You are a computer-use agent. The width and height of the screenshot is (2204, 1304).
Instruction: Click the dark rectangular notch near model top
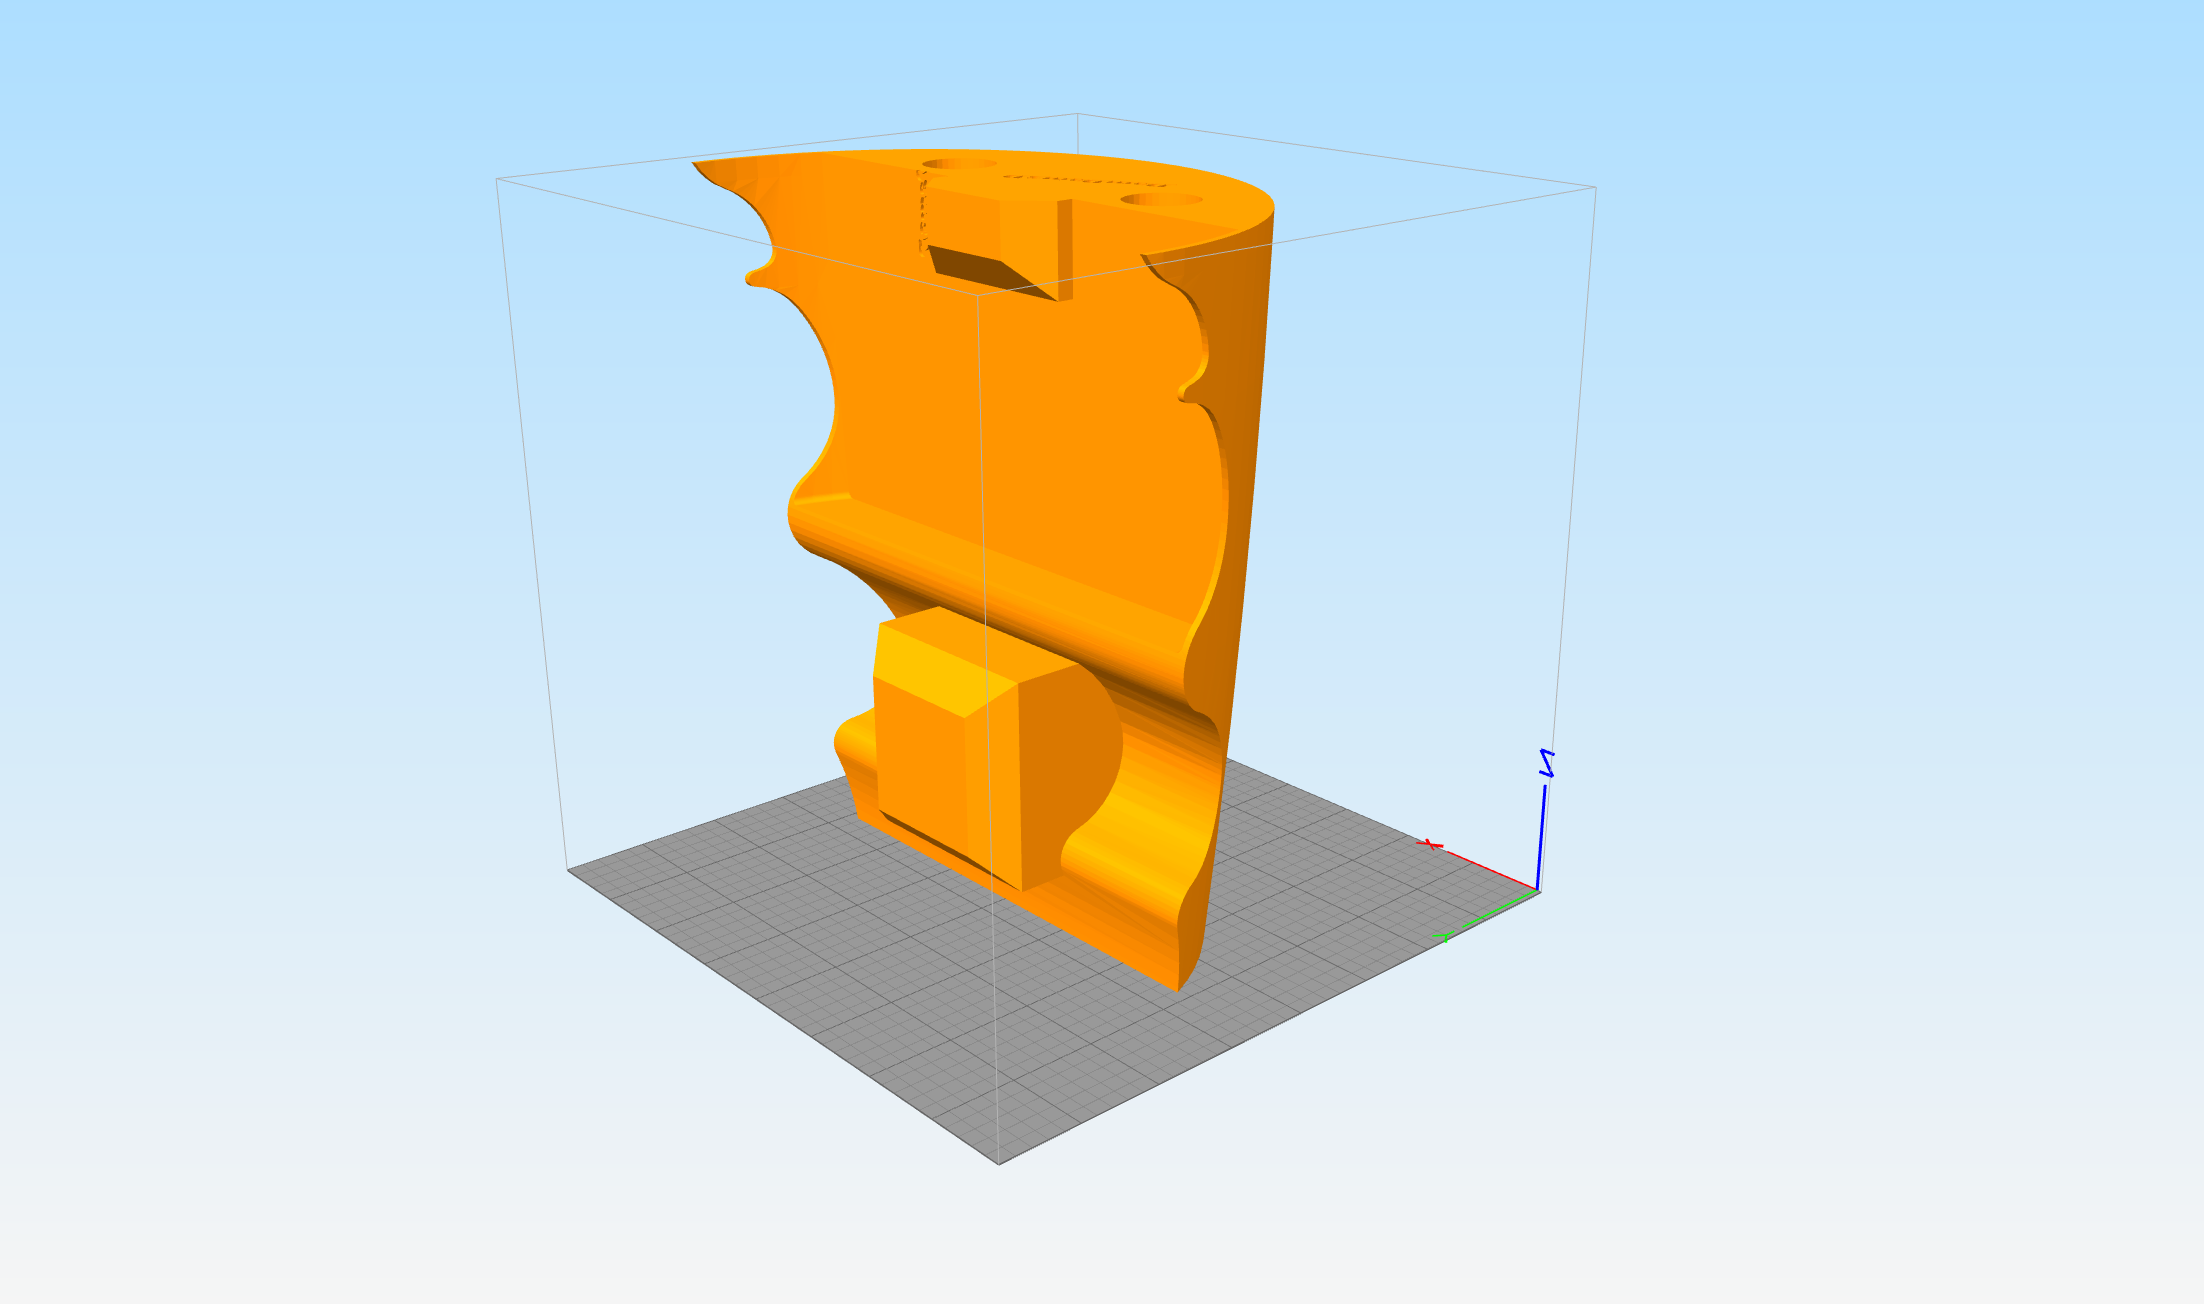(x=990, y=272)
